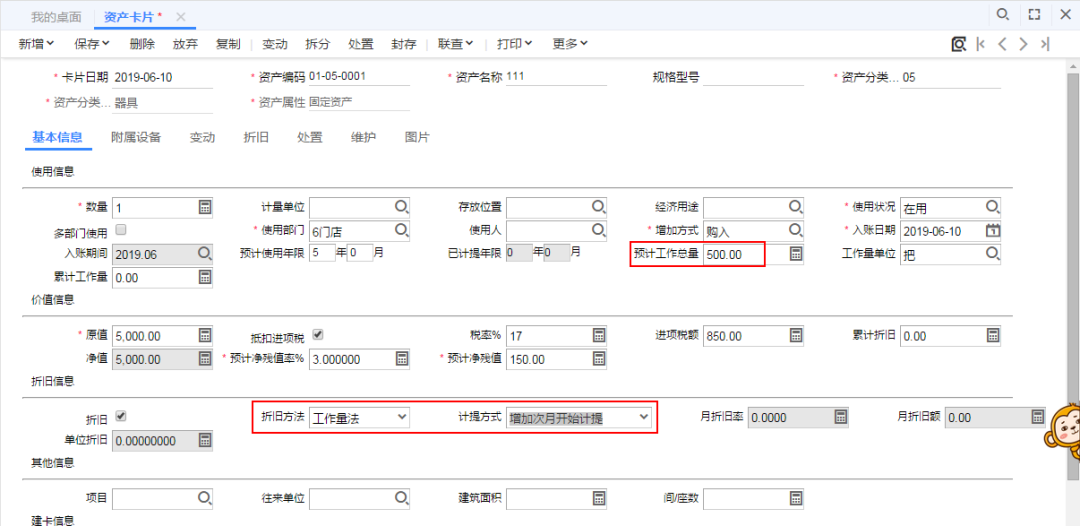The width and height of the screenshot is (1080, 526).
Task: Expand the 计提方式 dropdown
Action: coord(580,417)
